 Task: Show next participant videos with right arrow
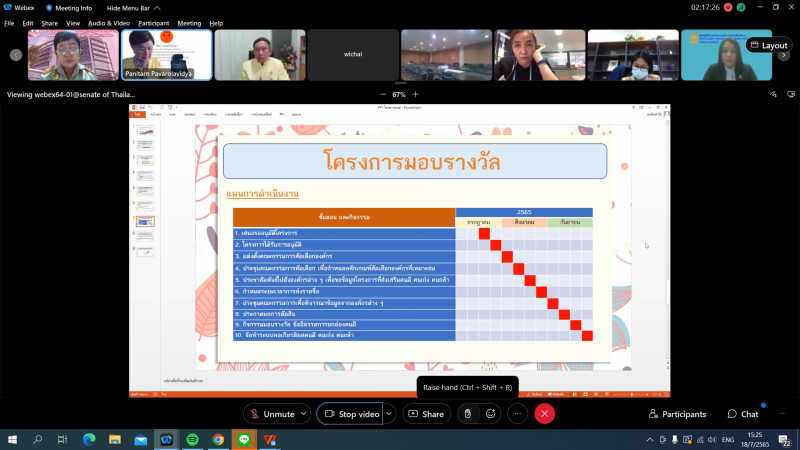point(784,55)
